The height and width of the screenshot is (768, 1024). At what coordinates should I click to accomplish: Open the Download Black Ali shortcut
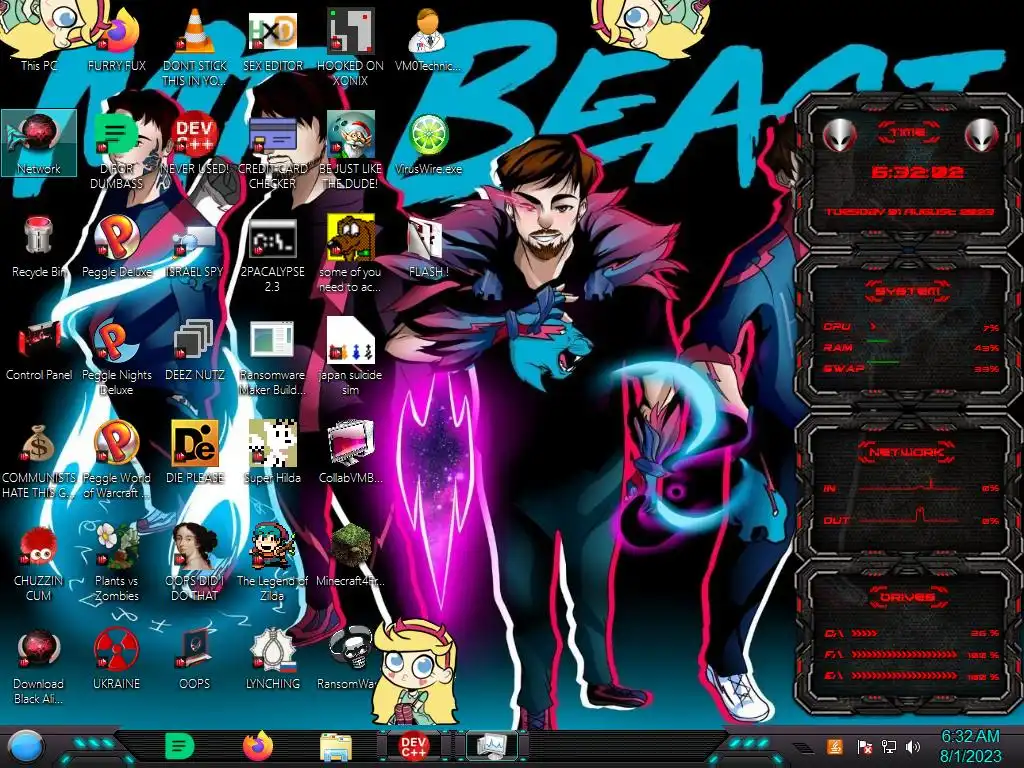[x=39, y=666]
